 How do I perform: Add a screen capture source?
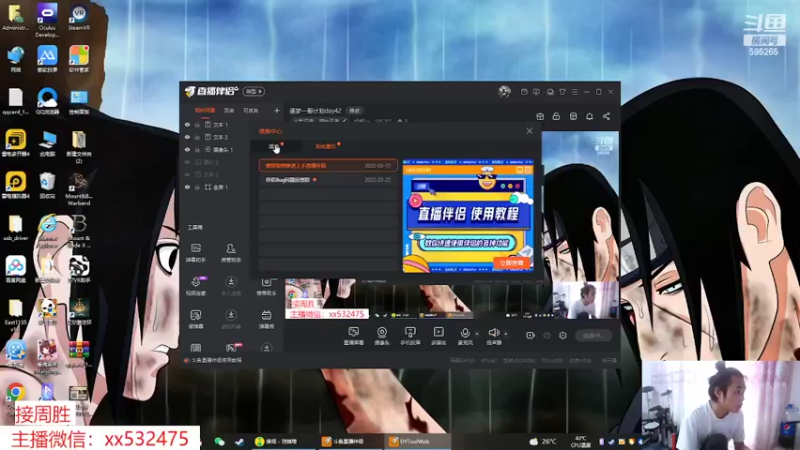[x=354, y=336]
